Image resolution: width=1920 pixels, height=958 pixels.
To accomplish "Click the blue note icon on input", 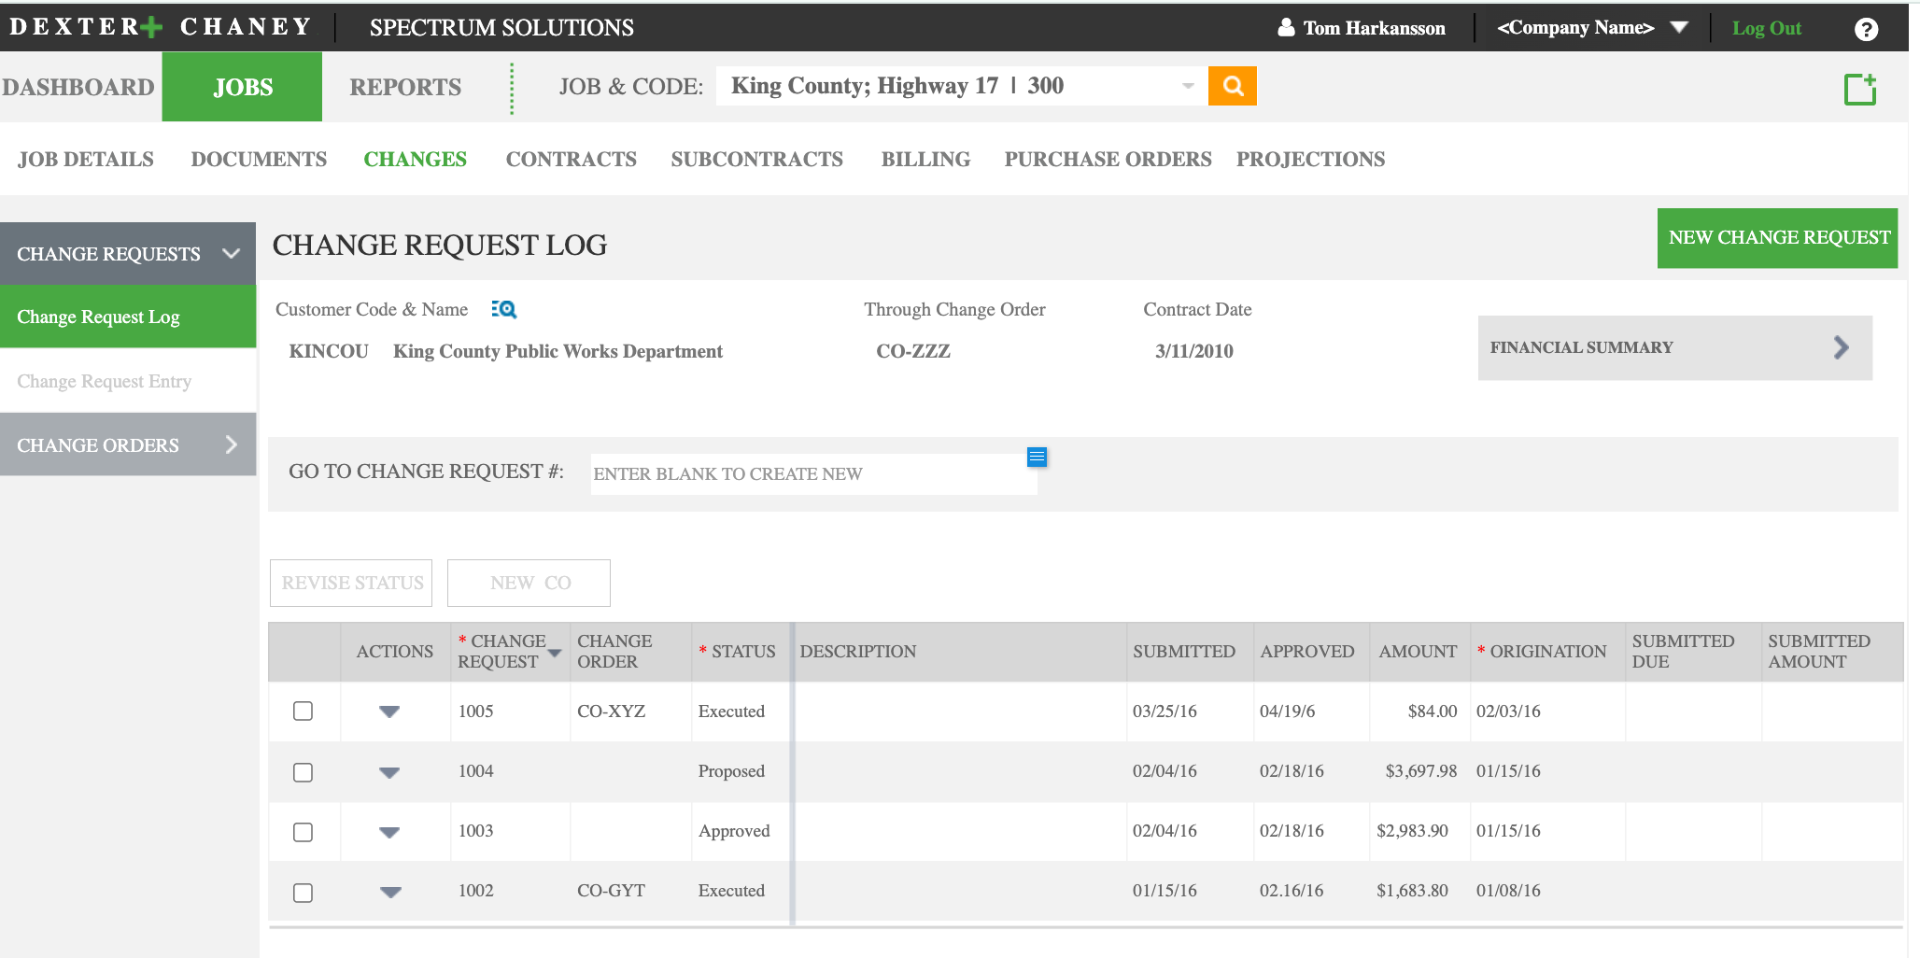I will tap(1037, 457).
